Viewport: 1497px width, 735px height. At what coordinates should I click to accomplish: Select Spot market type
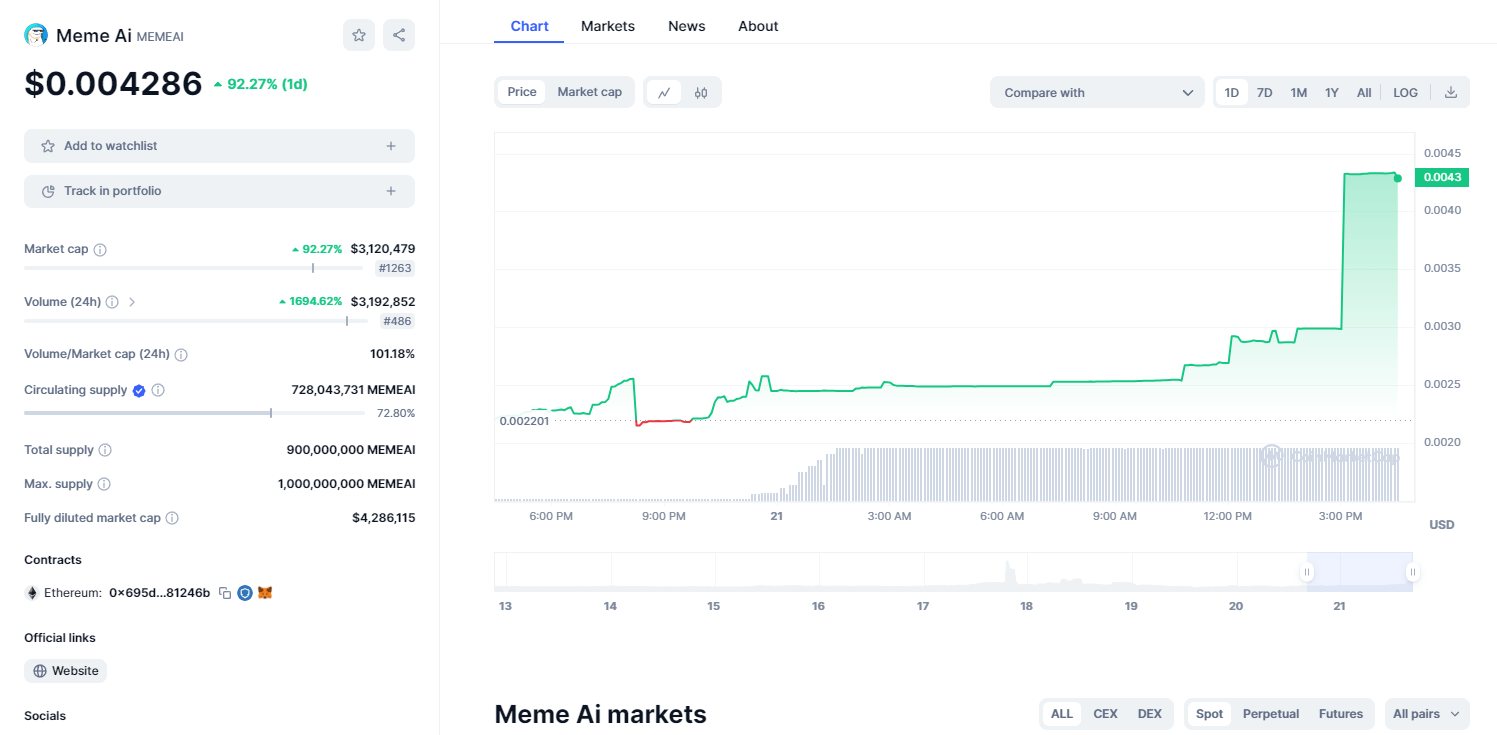[1210, 714]
